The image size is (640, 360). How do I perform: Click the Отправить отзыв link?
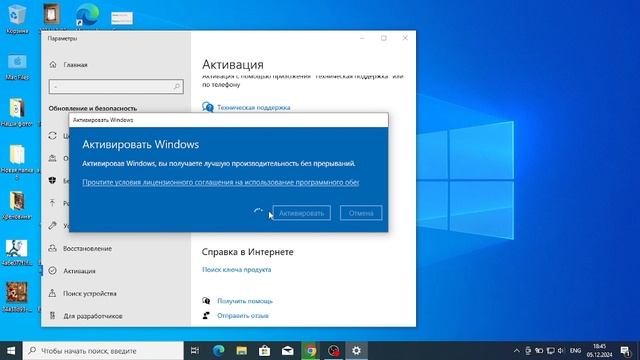[x=242, y=316]
